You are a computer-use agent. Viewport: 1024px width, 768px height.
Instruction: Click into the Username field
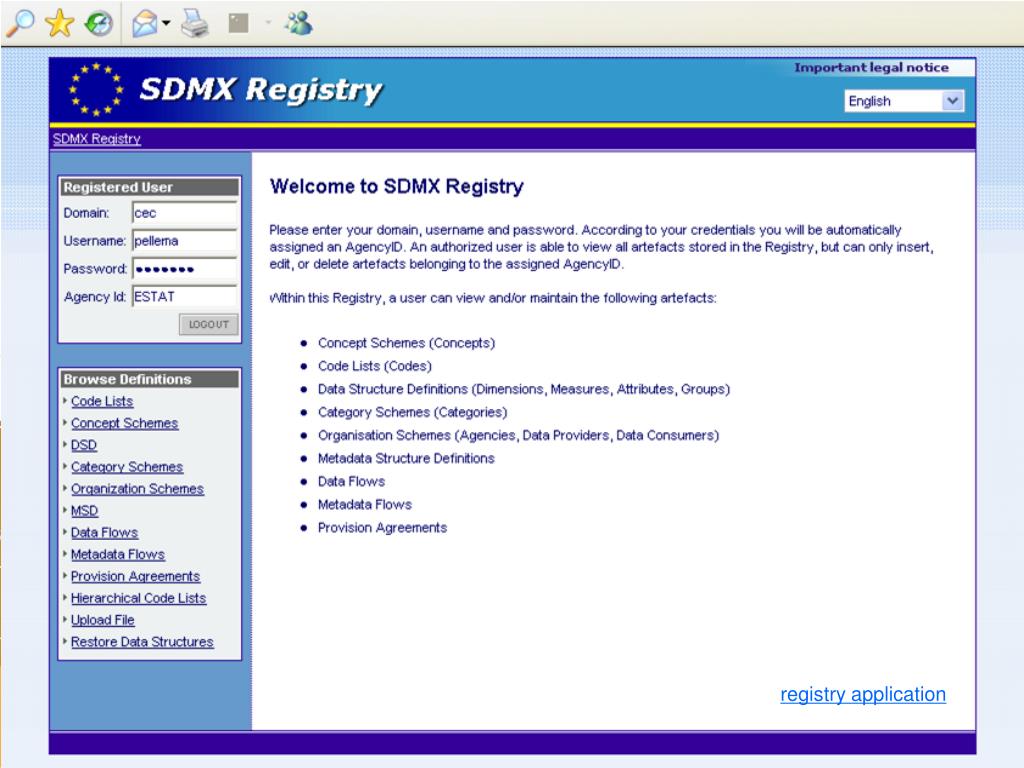coord(184,241)
